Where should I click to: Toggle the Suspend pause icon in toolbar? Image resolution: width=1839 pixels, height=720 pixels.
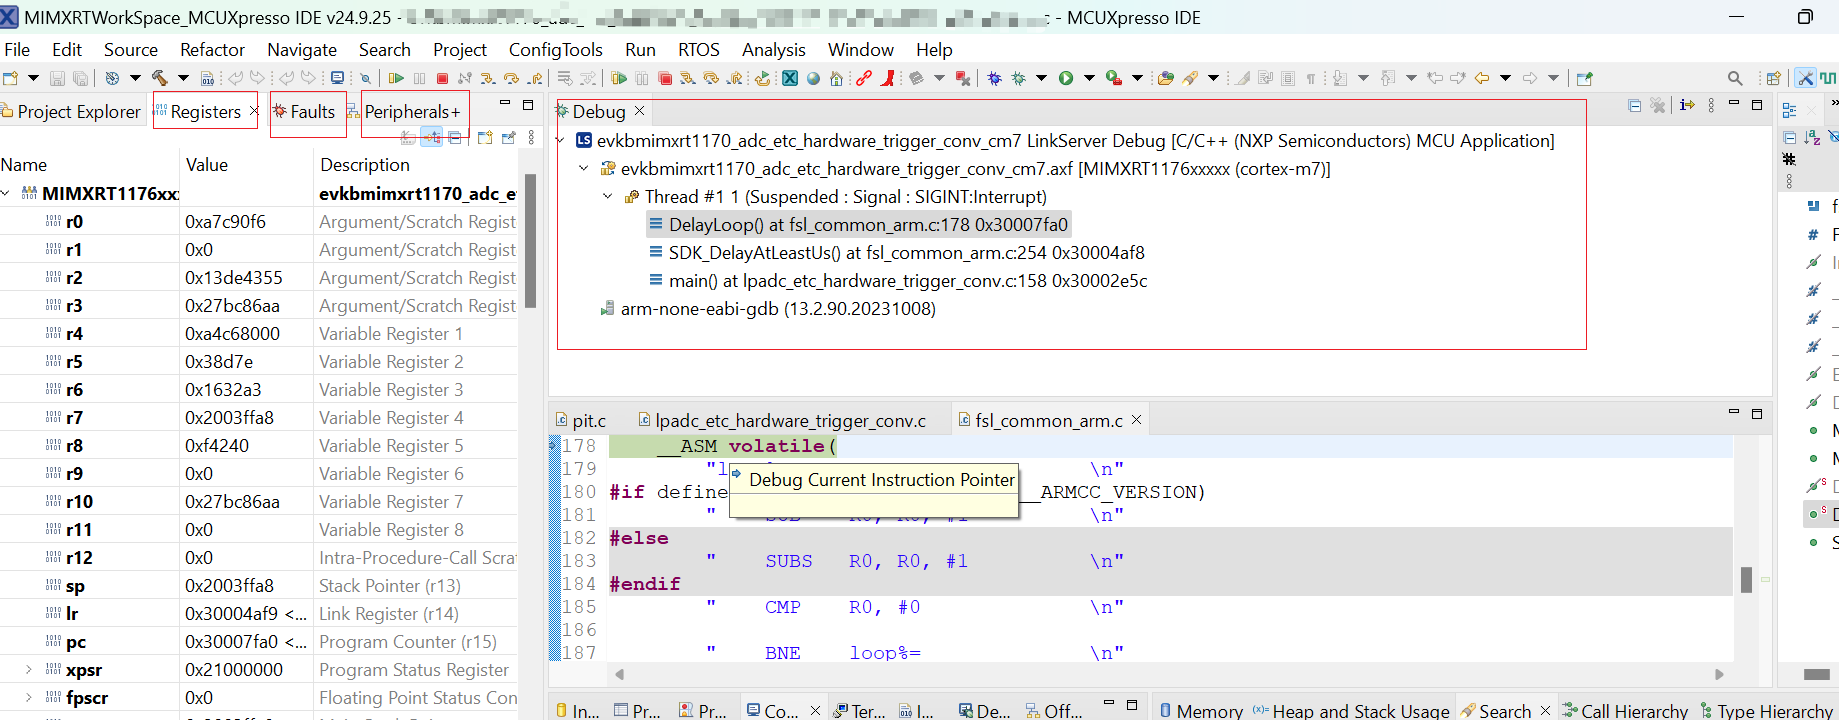point(419,78)
